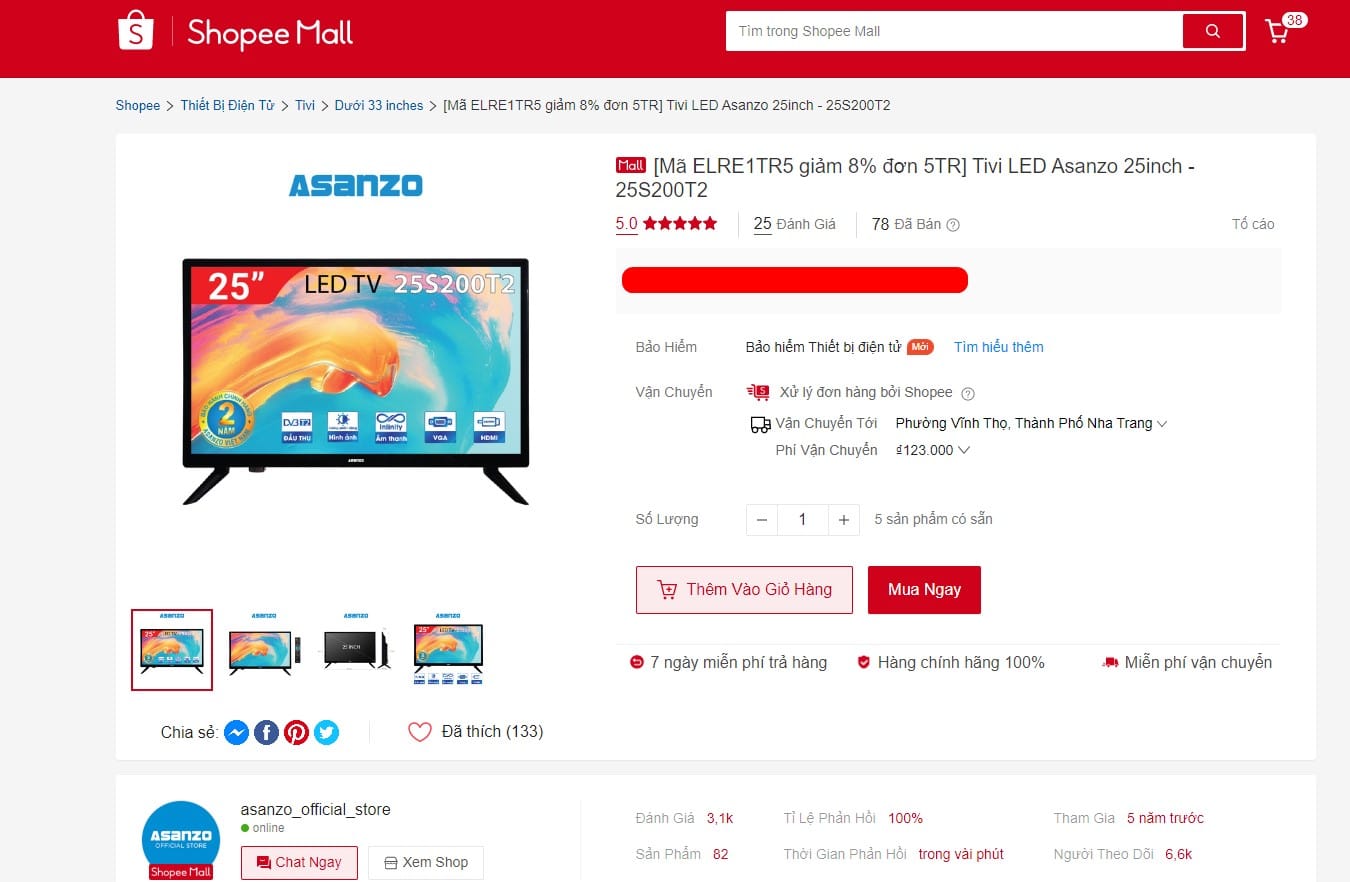
Task: Open Thiết Bị Điện Tử breadcrumb
Action: pyautogui.click(x=227, y=105)
